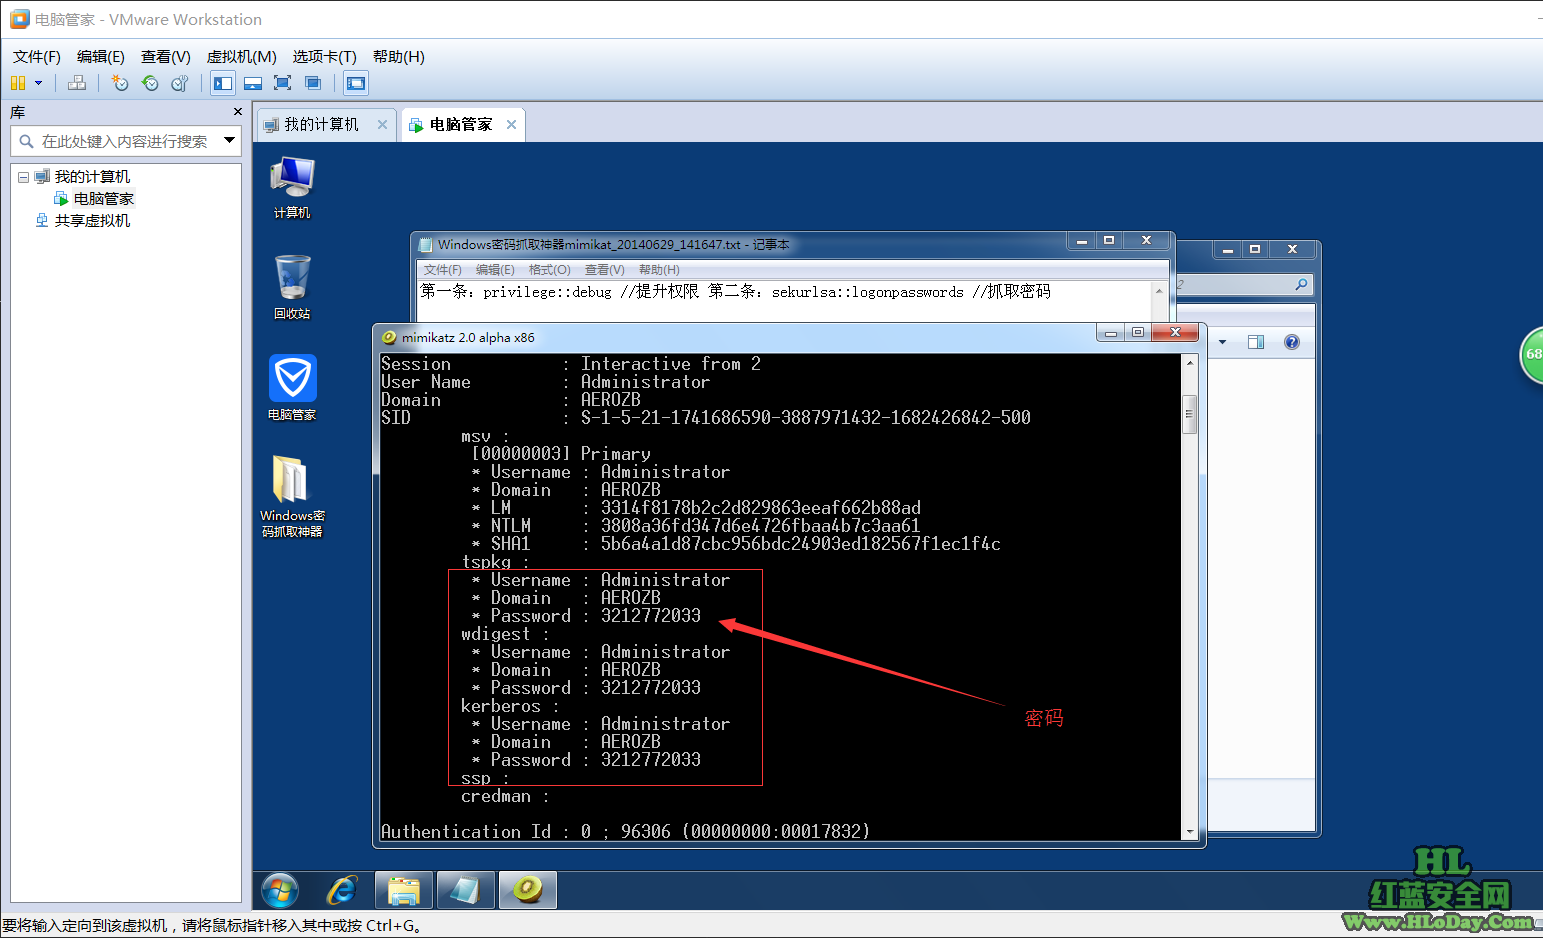
Task: Open the 文件(F) menu in VMware
Action: tap(37, 57)
